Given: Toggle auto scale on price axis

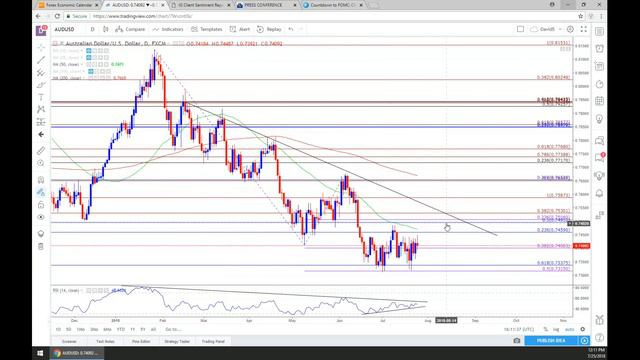Looking at the screenshot, I should pos(569,329).
